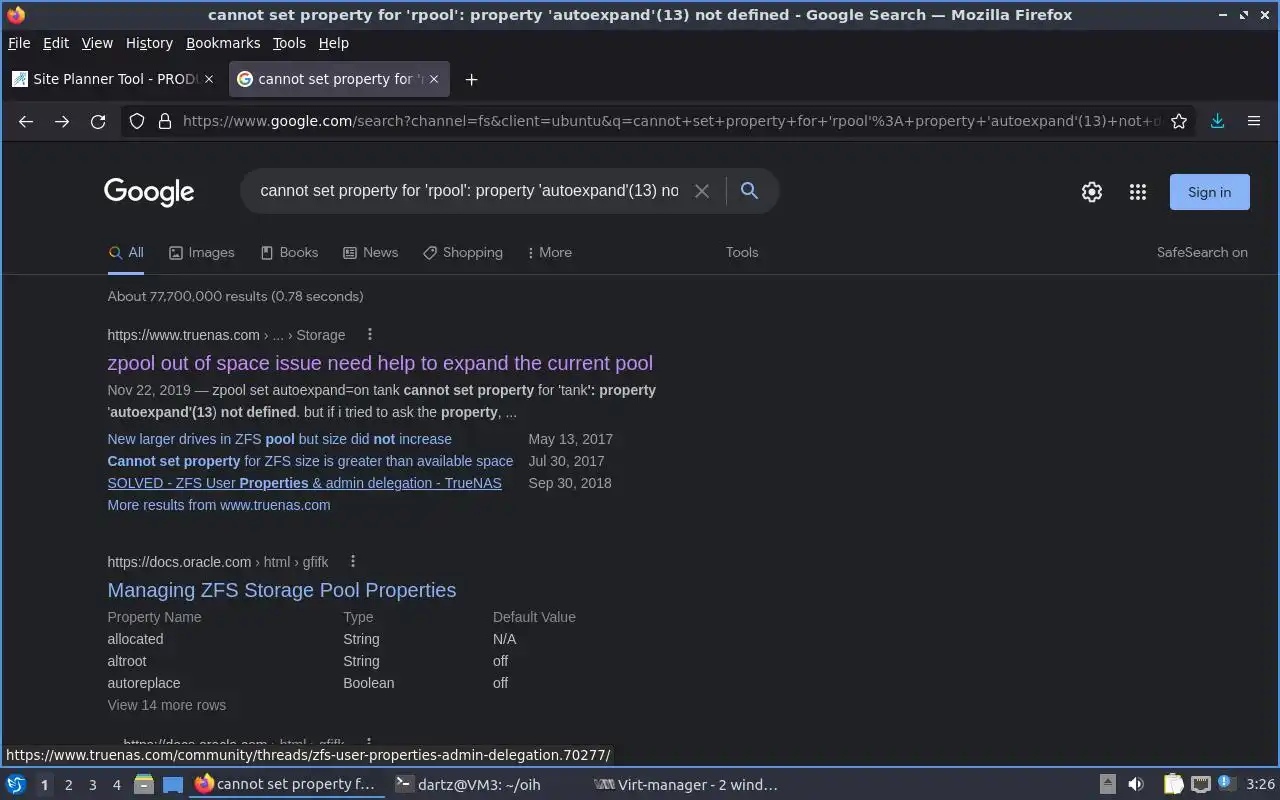Go forward using the browser forward arrow
This screenshot has height=800, width=1280.
[62, 121]
